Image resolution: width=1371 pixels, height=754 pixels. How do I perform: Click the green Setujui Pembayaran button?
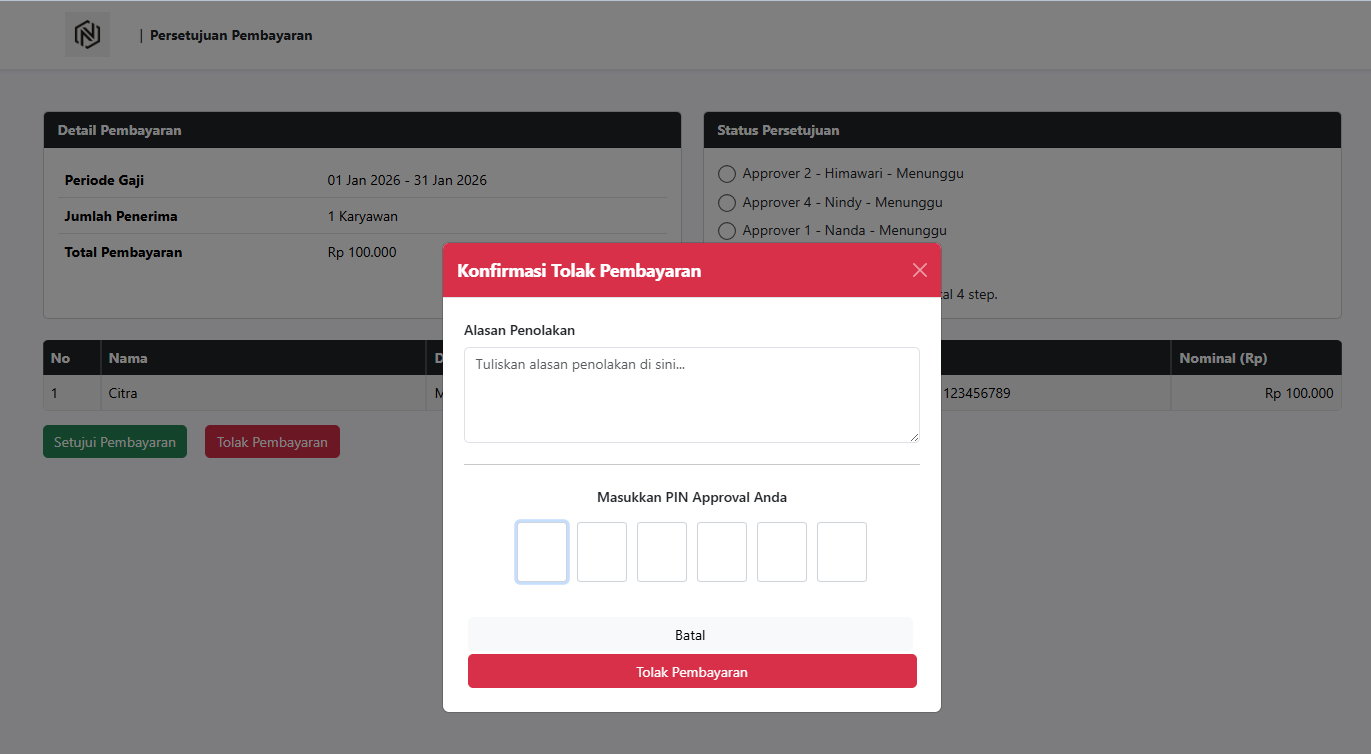point(115,442)
